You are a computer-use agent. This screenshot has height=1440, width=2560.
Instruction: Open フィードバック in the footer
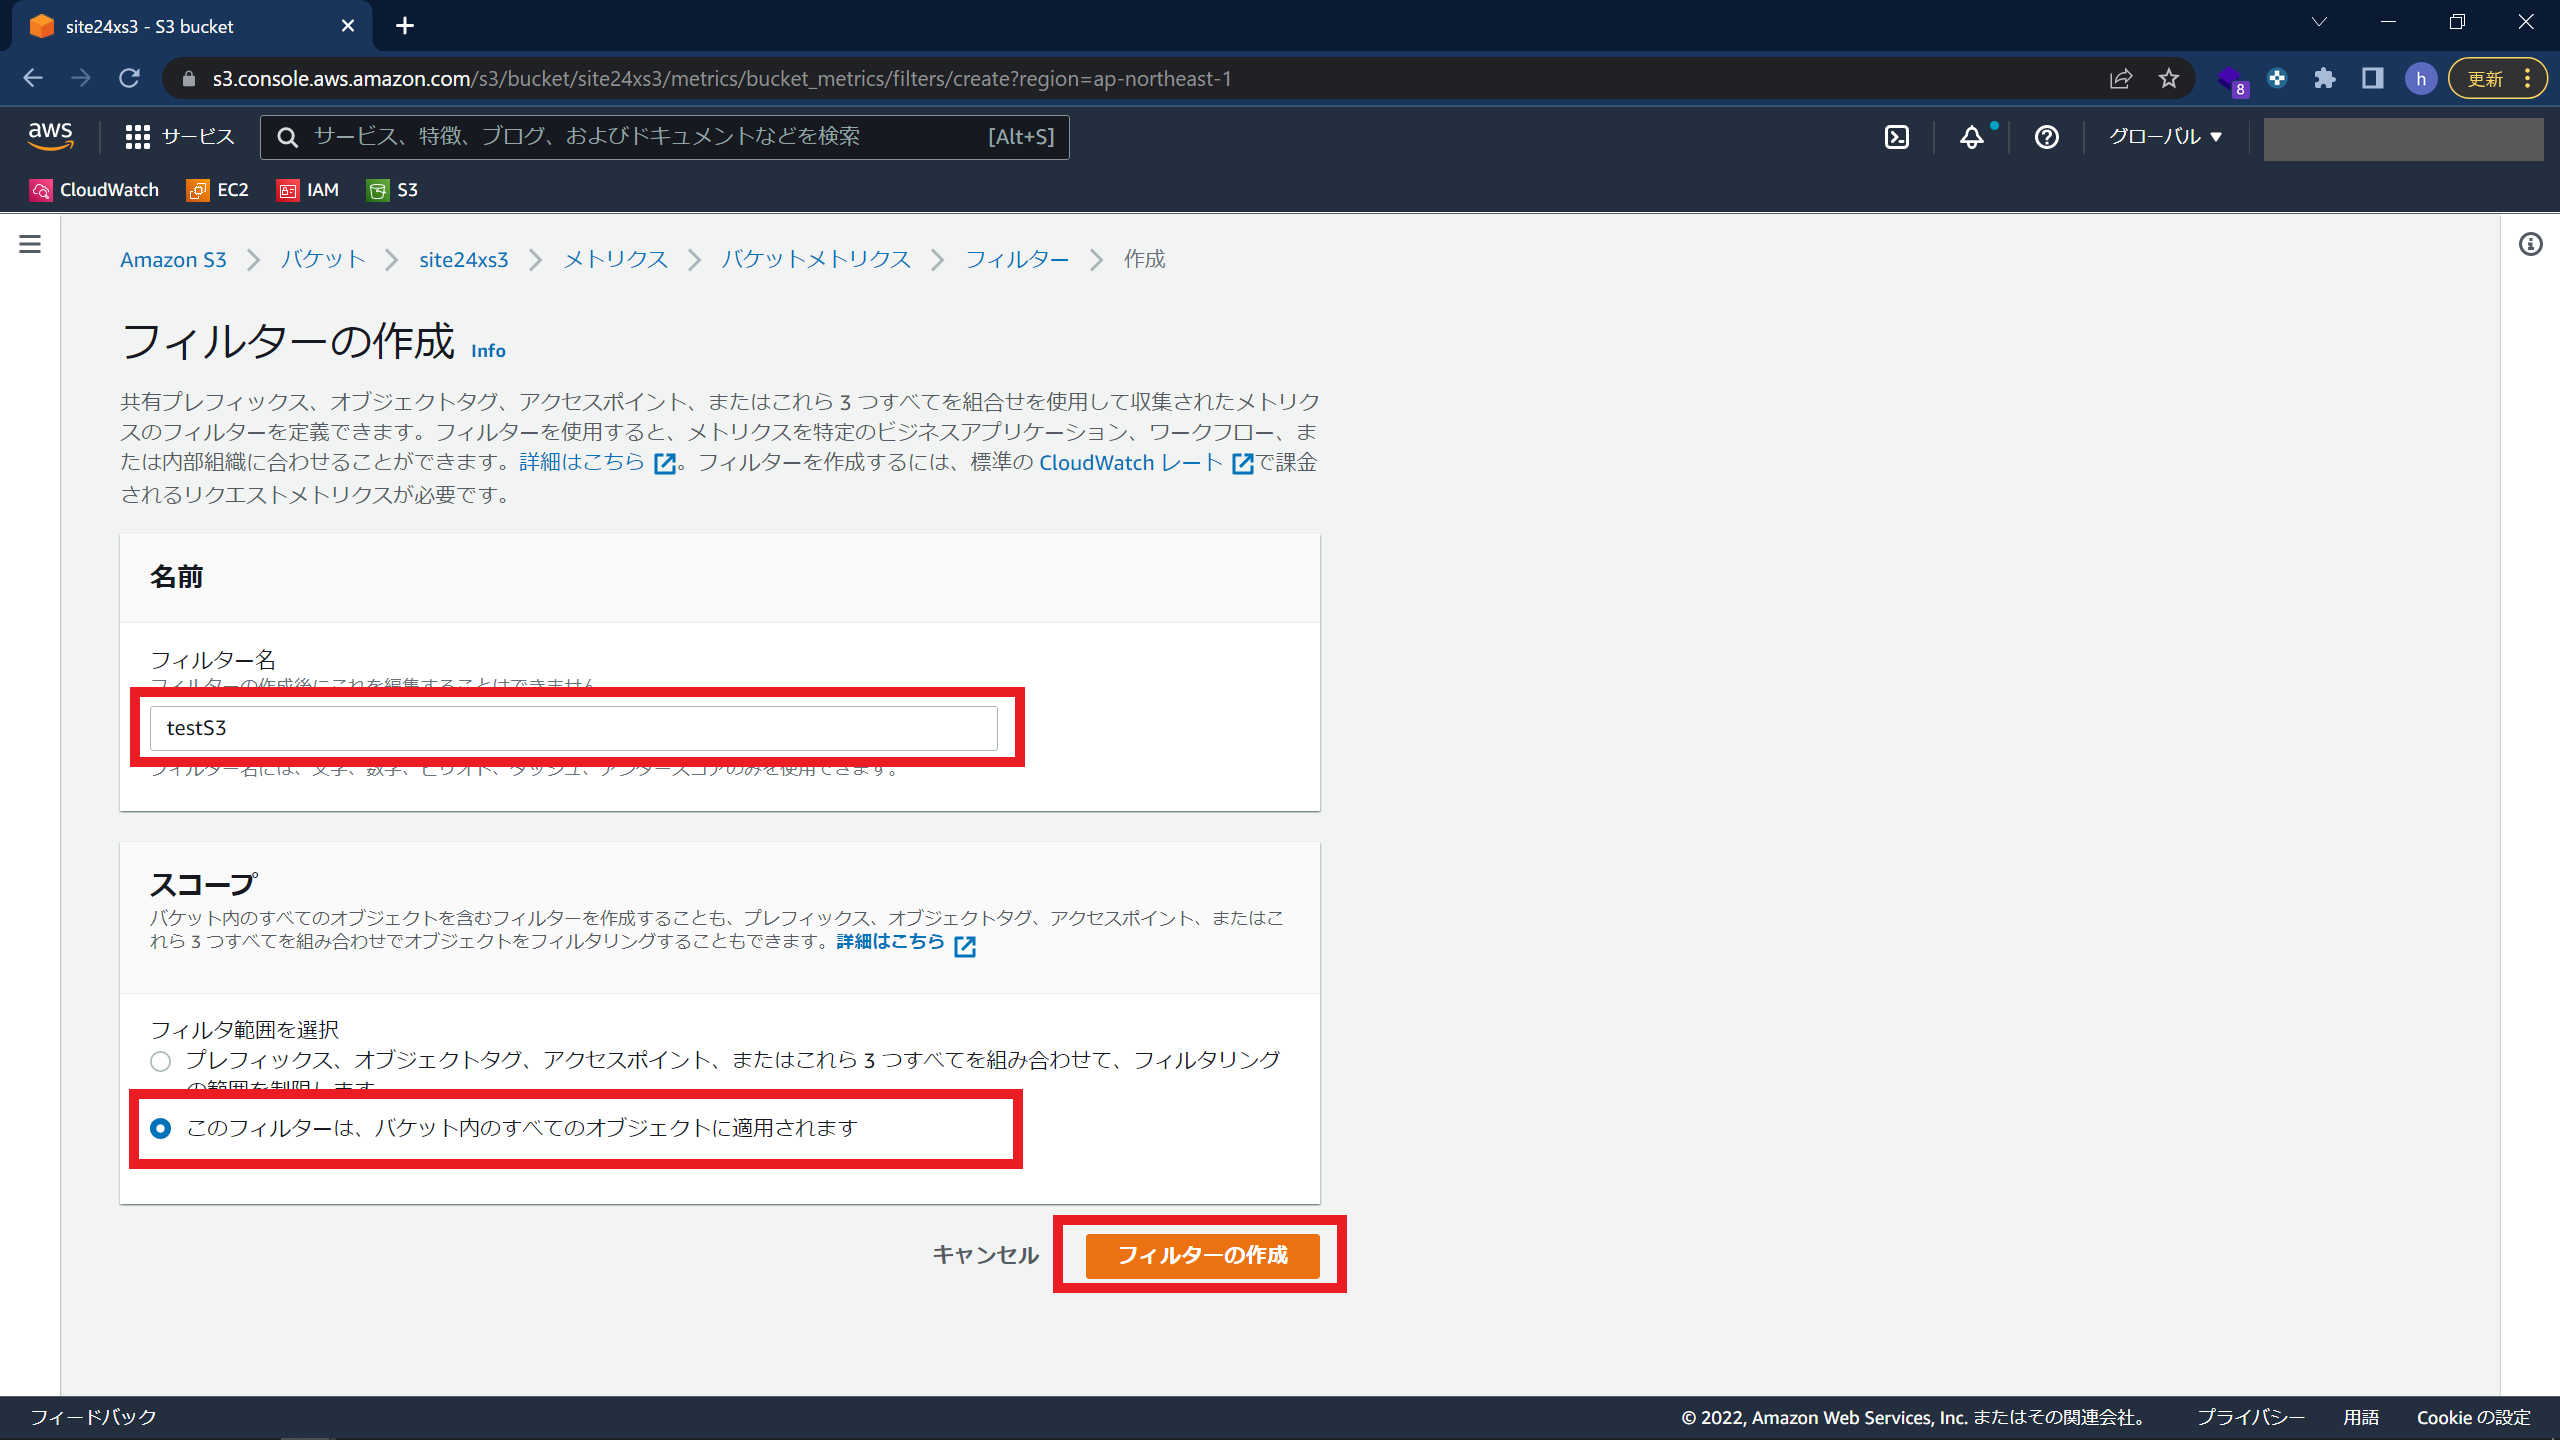tap(93, 1417)
